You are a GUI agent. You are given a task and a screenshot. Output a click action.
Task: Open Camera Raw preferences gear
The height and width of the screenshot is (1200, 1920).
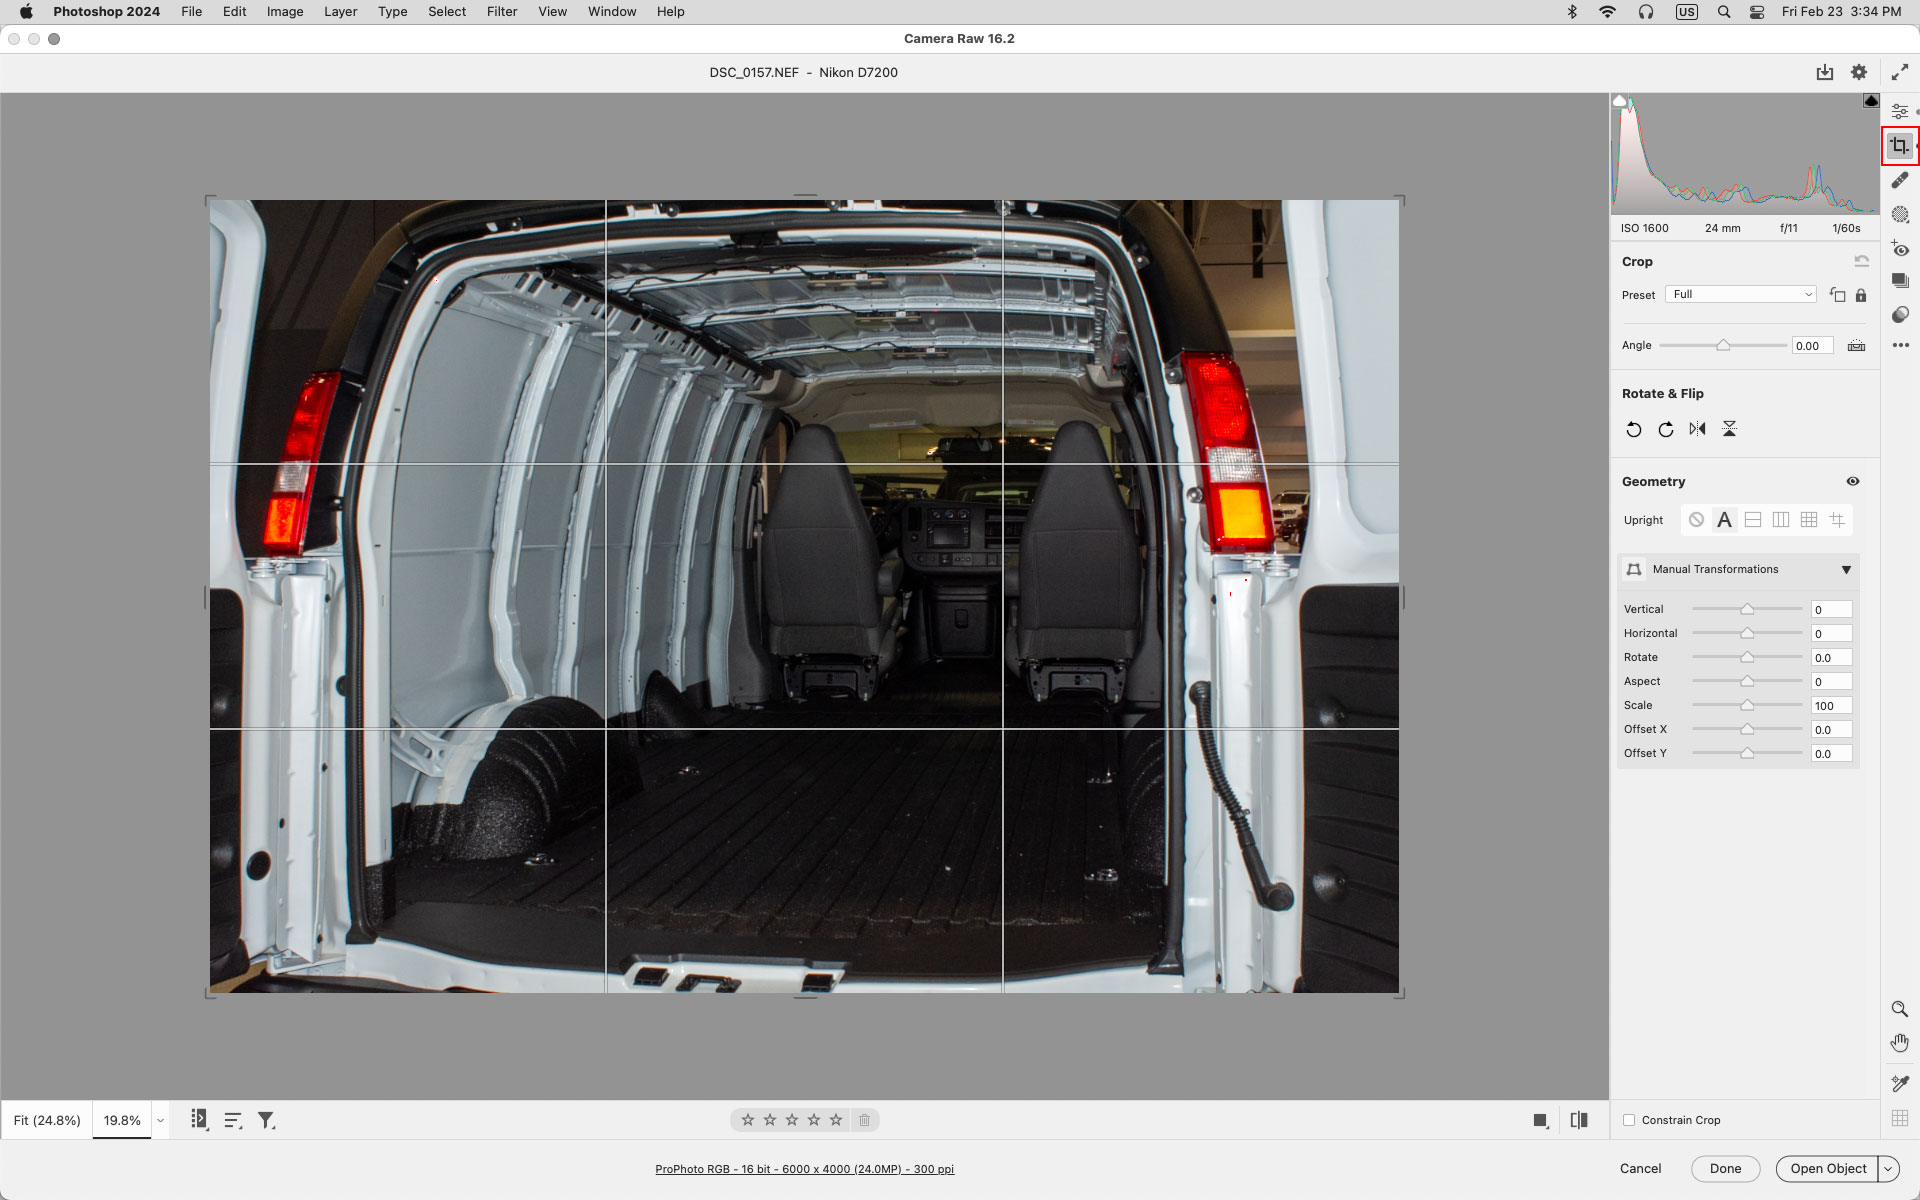point(1858,72)
